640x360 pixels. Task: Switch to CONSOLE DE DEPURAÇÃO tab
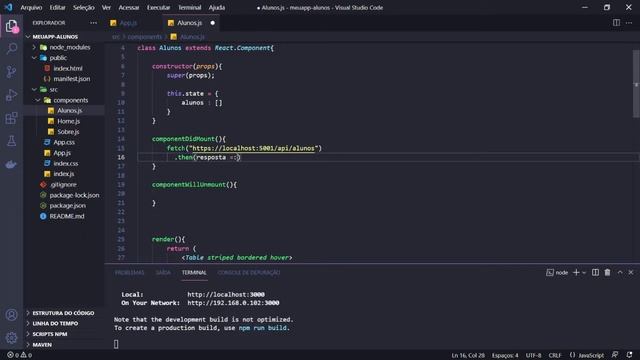[x=249, y=272]
